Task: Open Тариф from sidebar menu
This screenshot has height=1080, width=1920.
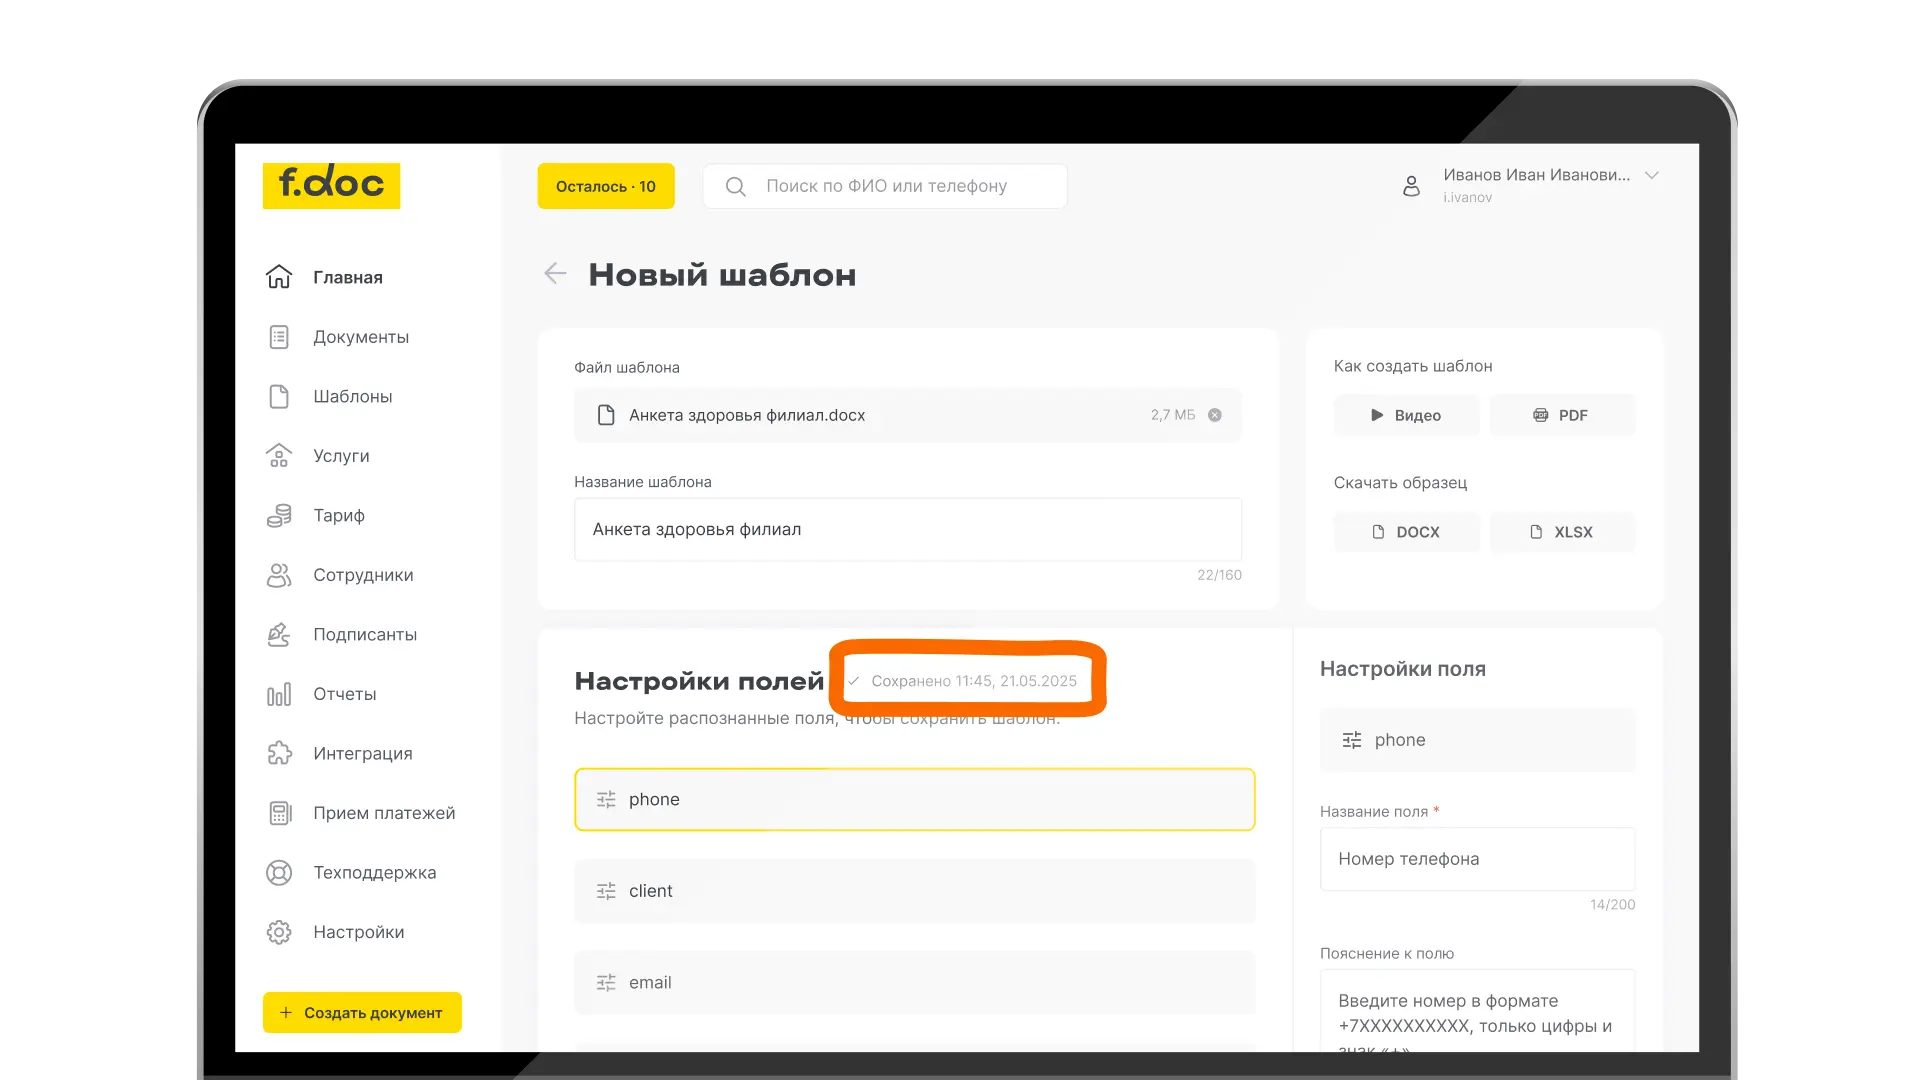Action: coord(338,515)
